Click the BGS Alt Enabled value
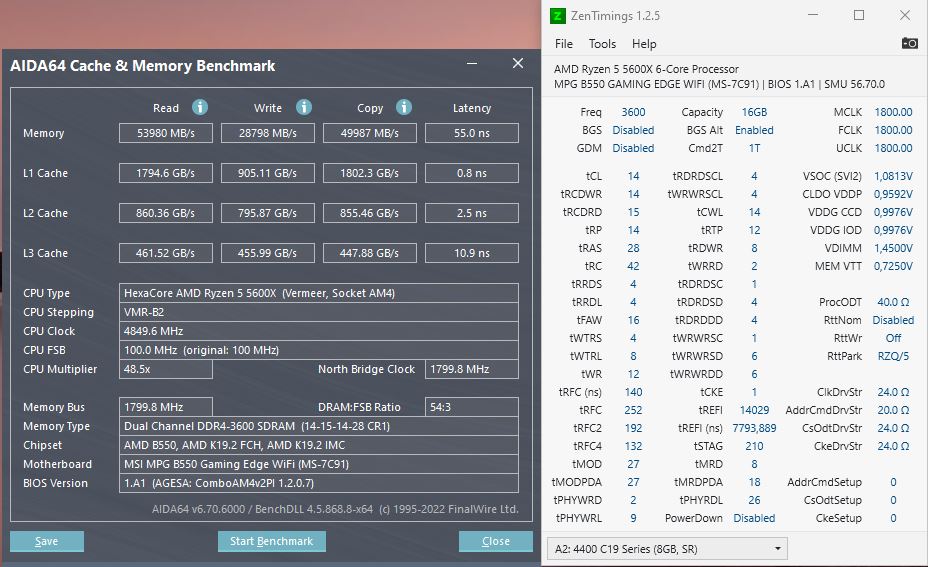The height and width of the screenshot is (567, 928). coord(754,130)
